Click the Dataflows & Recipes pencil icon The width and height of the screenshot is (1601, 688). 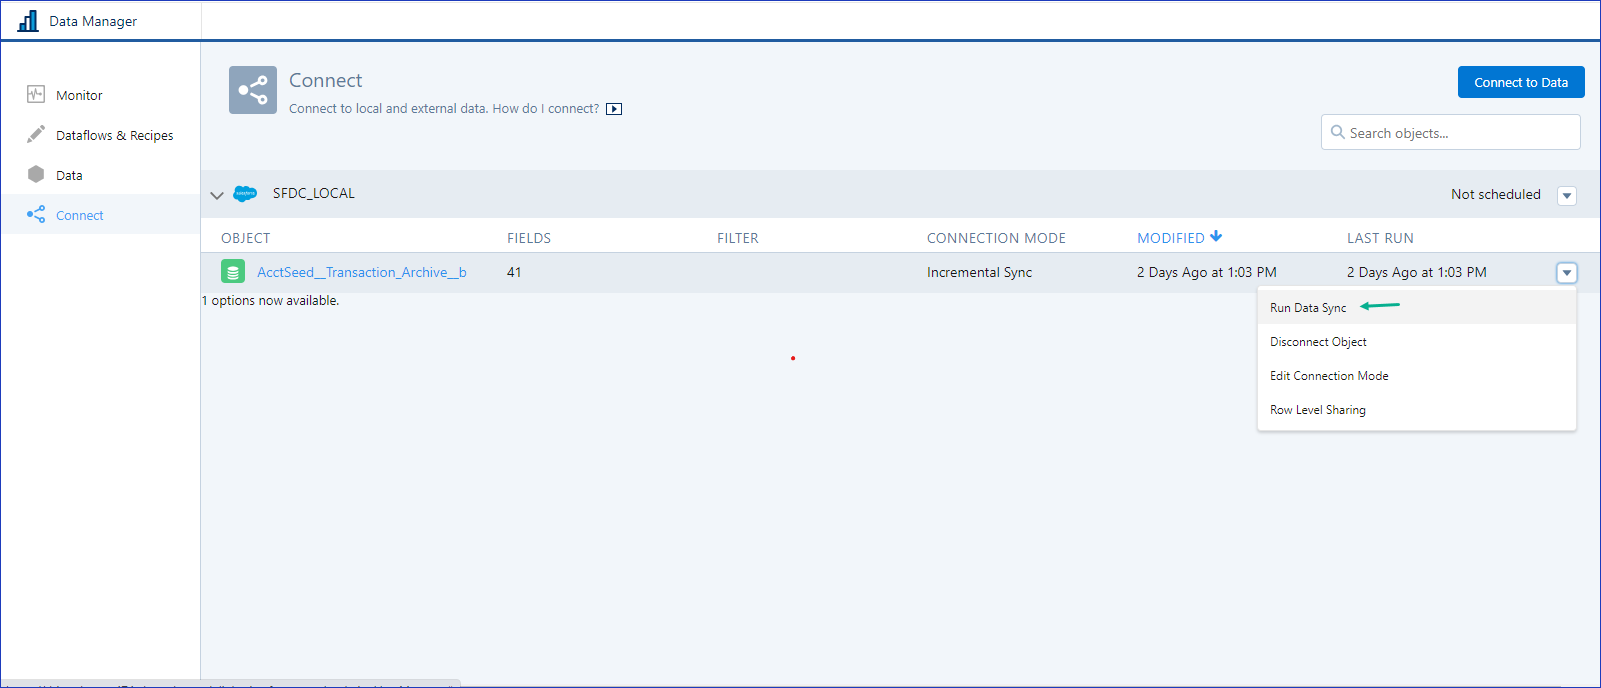36,134
